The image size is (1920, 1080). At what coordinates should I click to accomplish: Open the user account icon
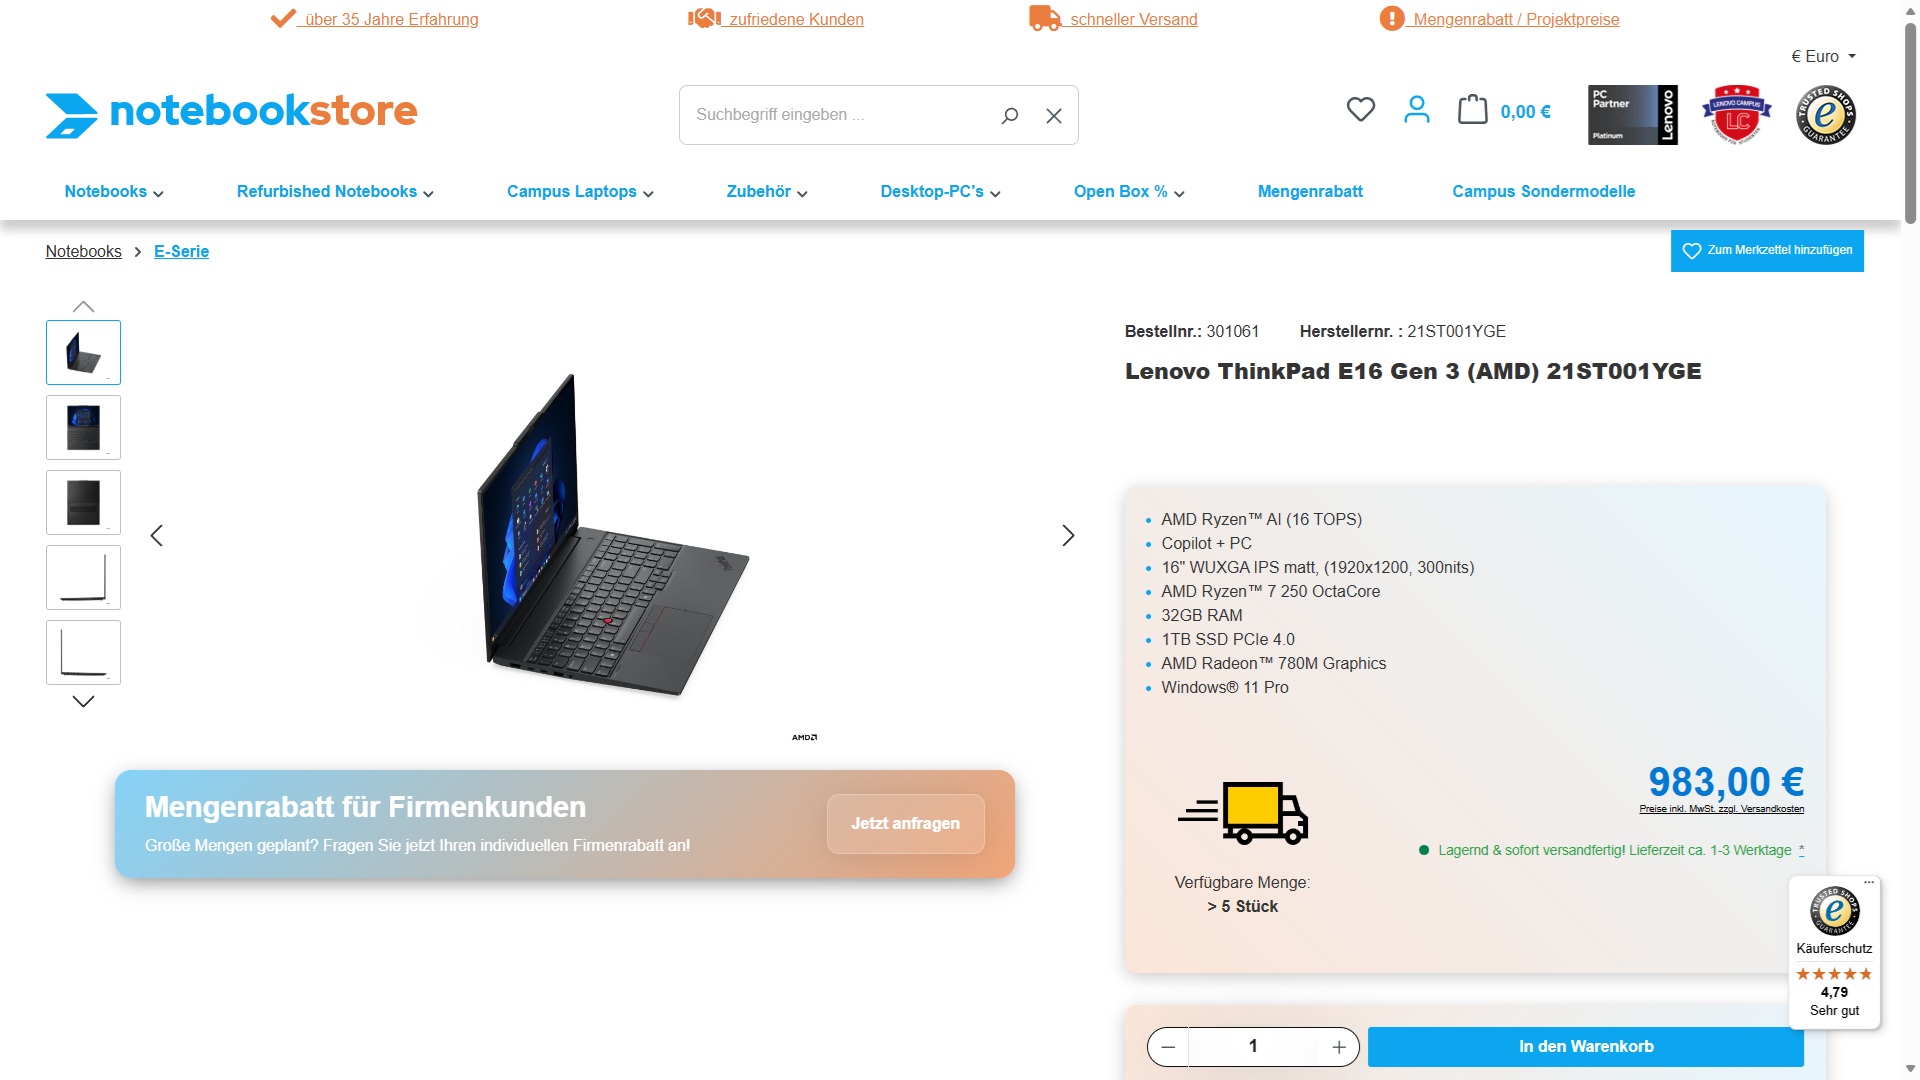click(1416, 109)
